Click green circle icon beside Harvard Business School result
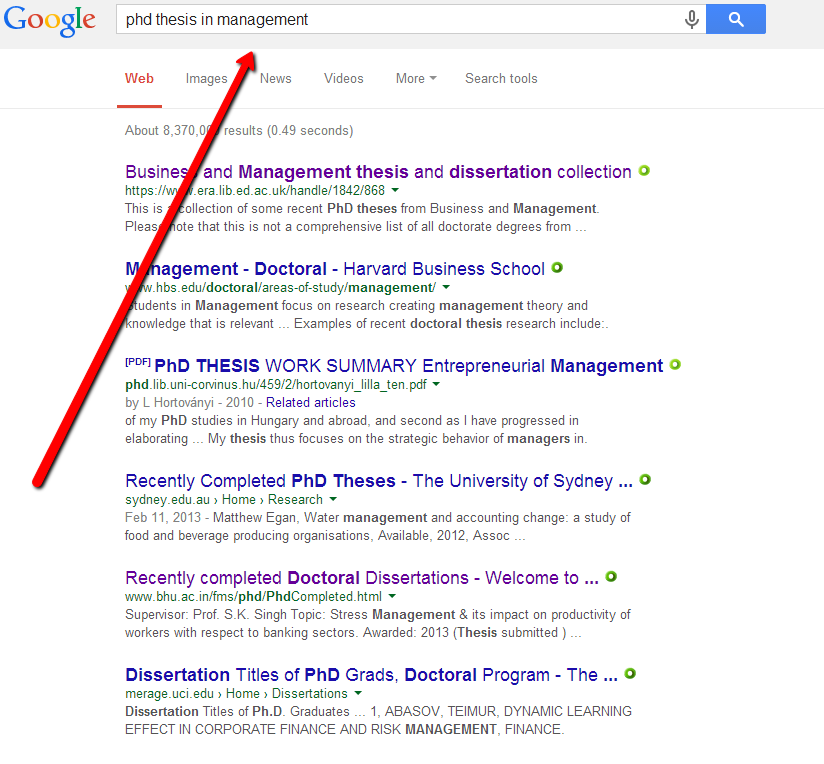Image resolution: width=824 pixels, height=764 pixels. point(557,268)
